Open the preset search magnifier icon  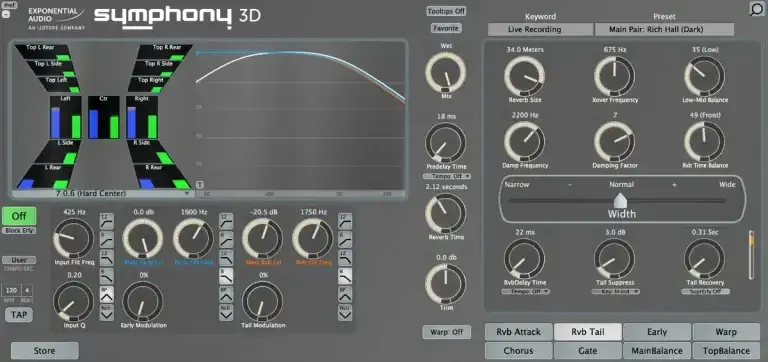coord(757,9)
